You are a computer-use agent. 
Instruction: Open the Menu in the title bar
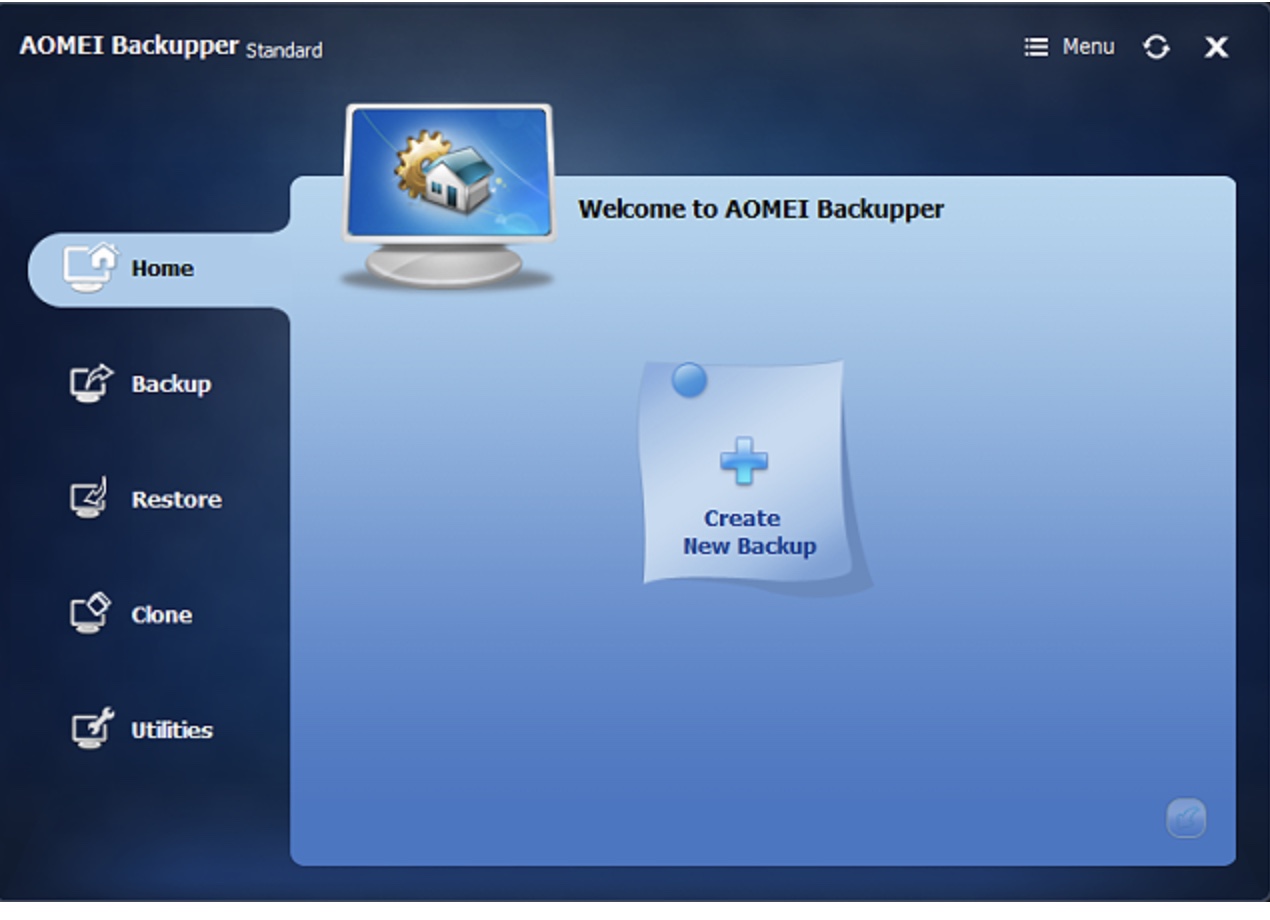(1069, 47)
